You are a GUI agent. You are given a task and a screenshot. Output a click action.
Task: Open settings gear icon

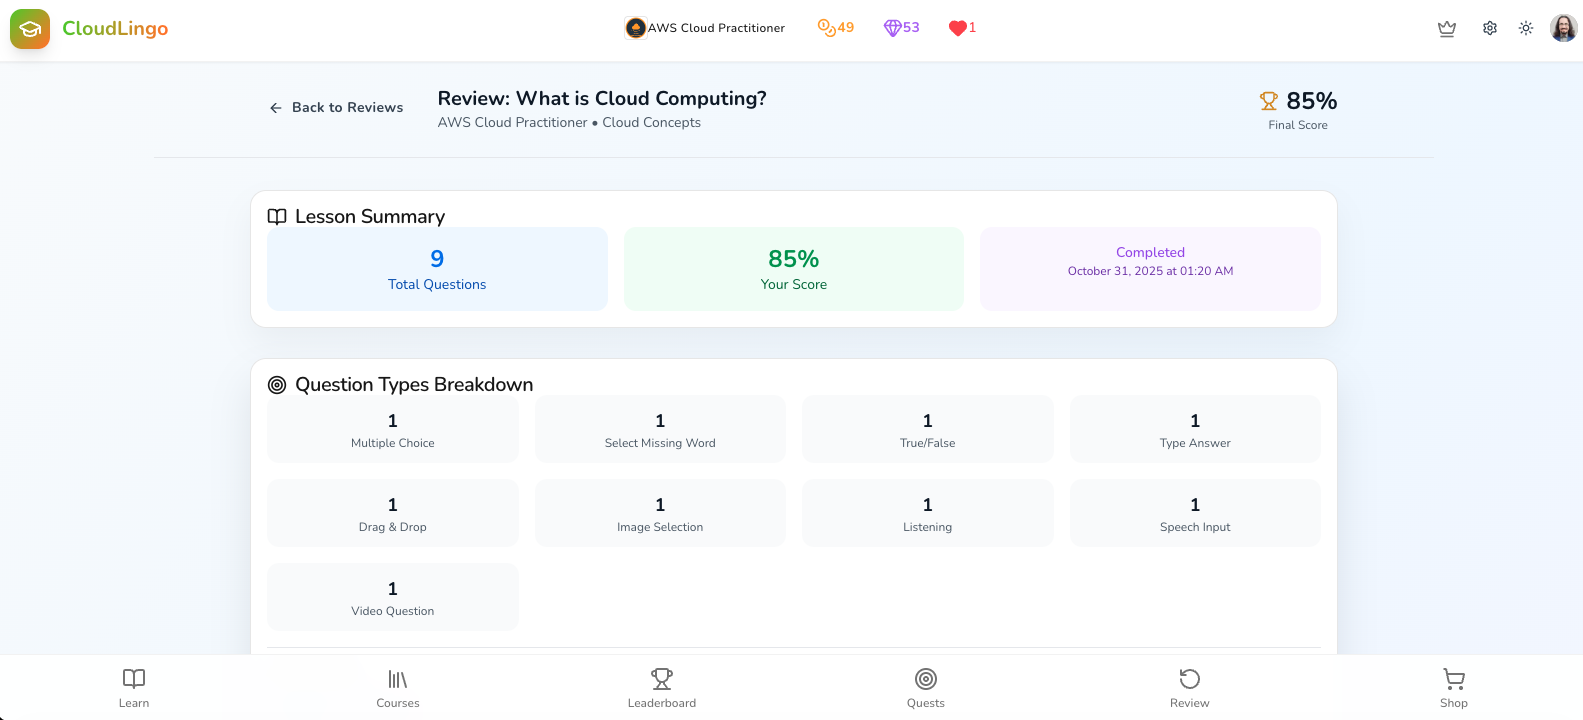1490,28
